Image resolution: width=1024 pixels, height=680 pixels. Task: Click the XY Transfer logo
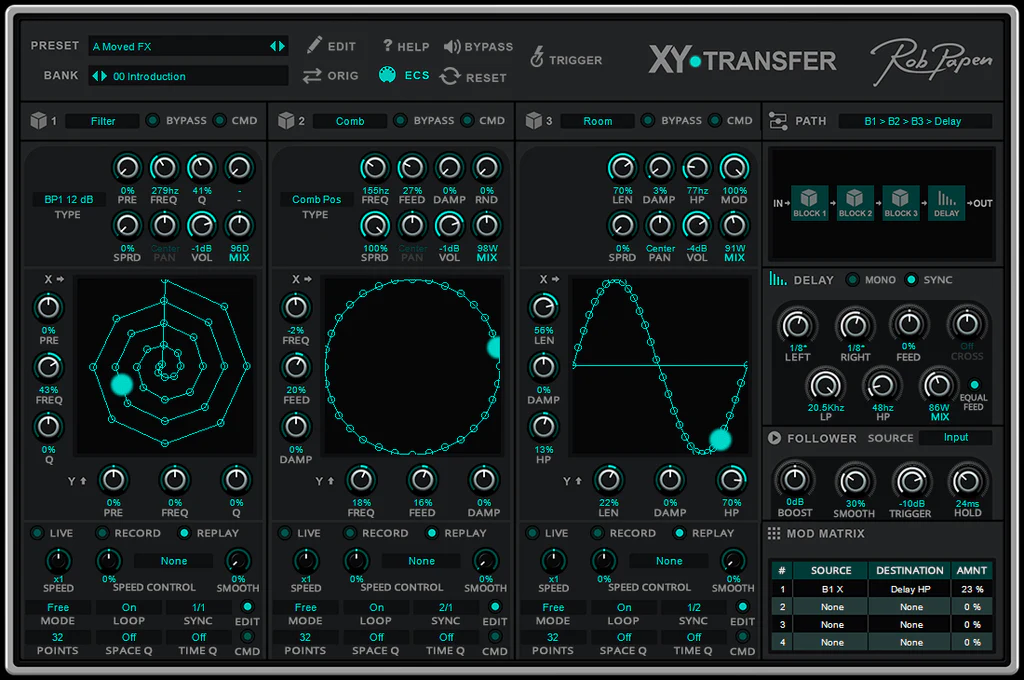(x=743, y=61)
